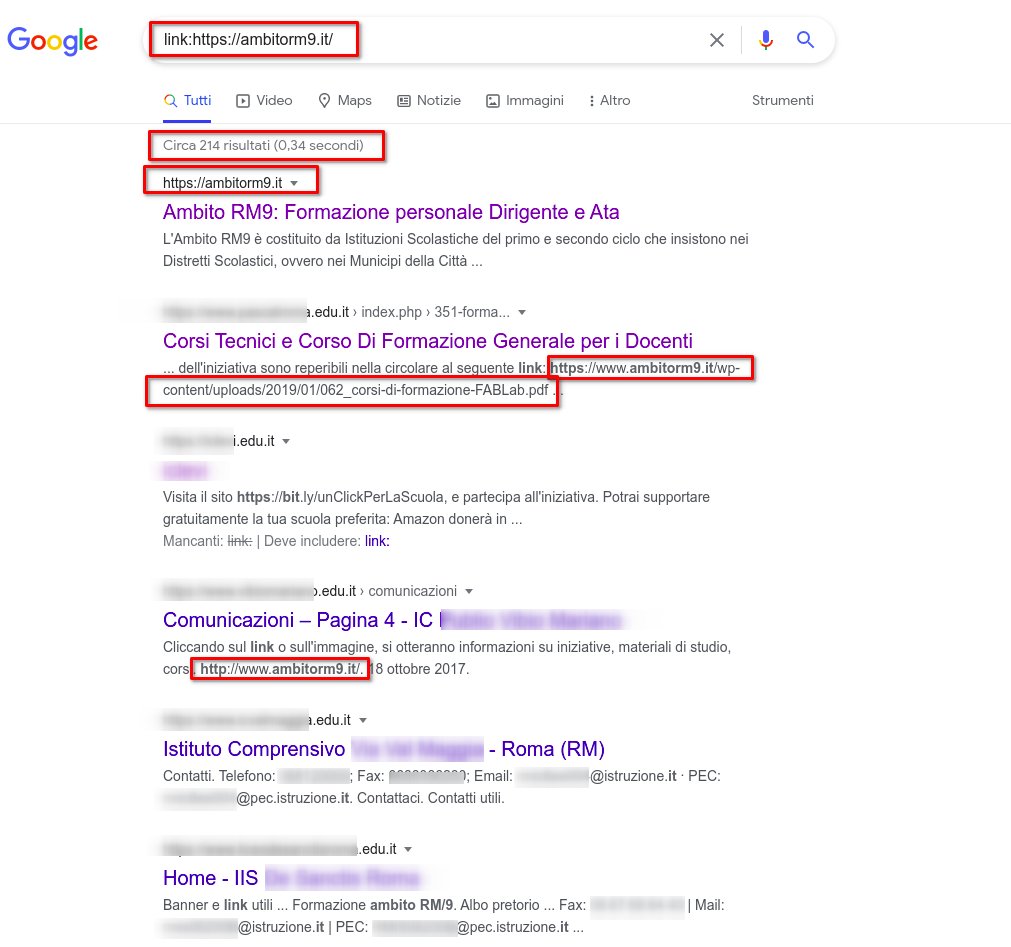Start voice search with the microphone icon
1011x947 pixels.
(x=765, y=40)
